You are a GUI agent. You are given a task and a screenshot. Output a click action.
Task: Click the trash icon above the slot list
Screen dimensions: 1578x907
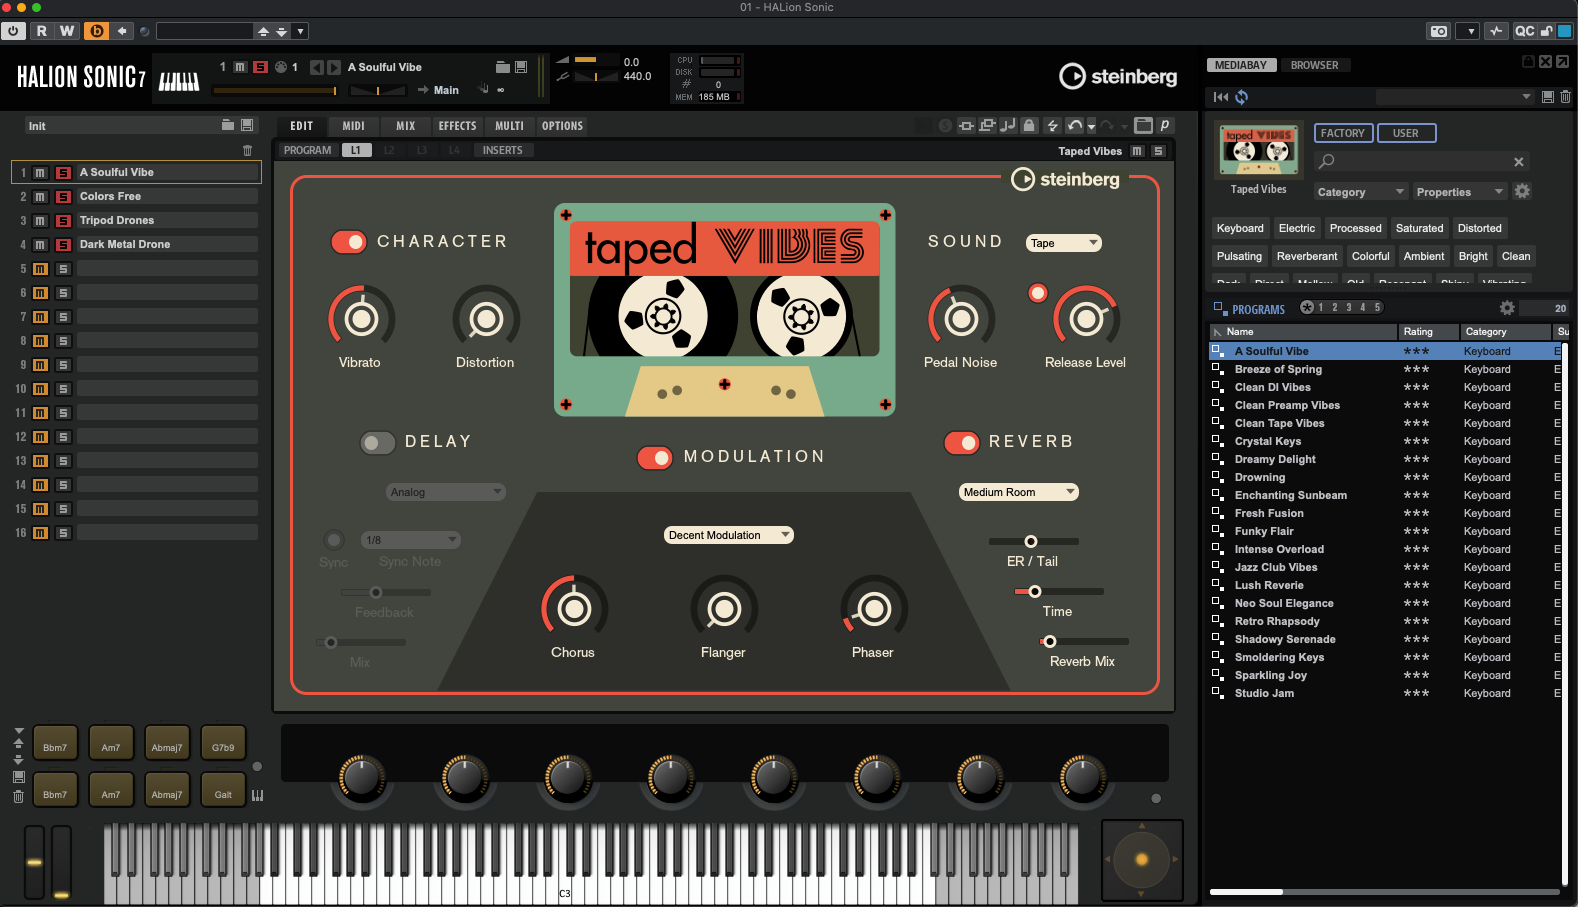[x=247, y=150]
